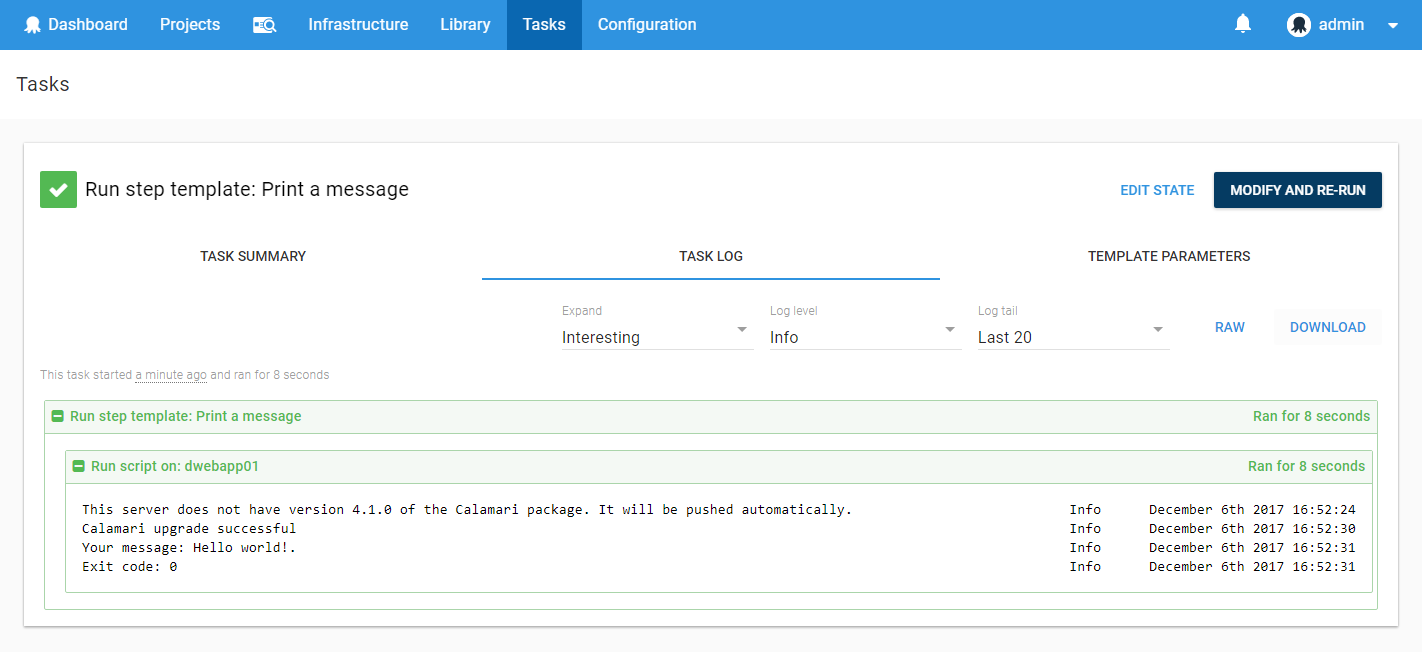Viewport: 1422px width, 652px height.
Task: Click the Octopus logo next to Dashboard
Action: (x=32, y=23)
